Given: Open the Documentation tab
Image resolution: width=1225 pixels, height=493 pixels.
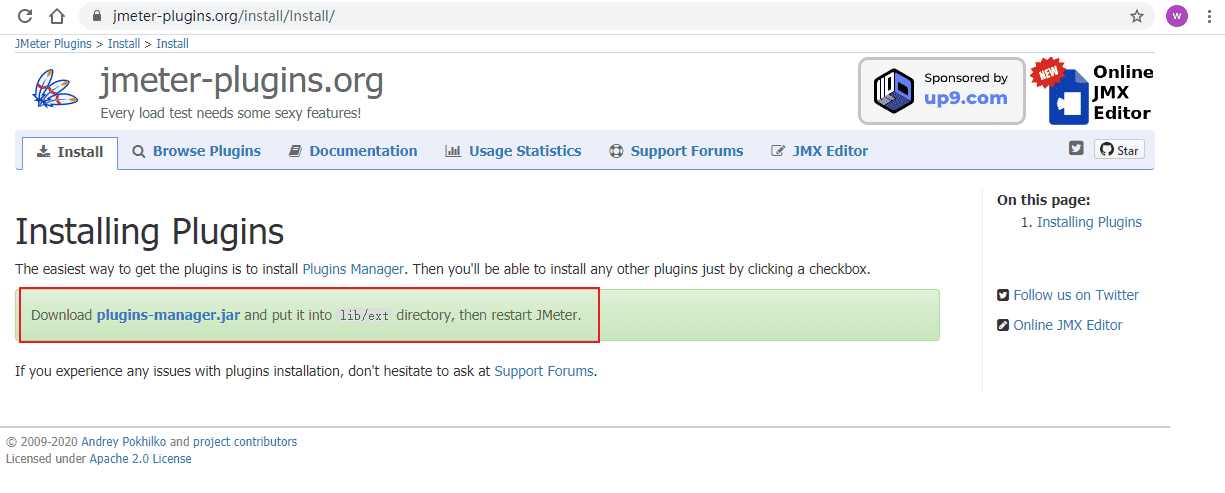Looking at the screenshot, I should click(x=353, y=151).
